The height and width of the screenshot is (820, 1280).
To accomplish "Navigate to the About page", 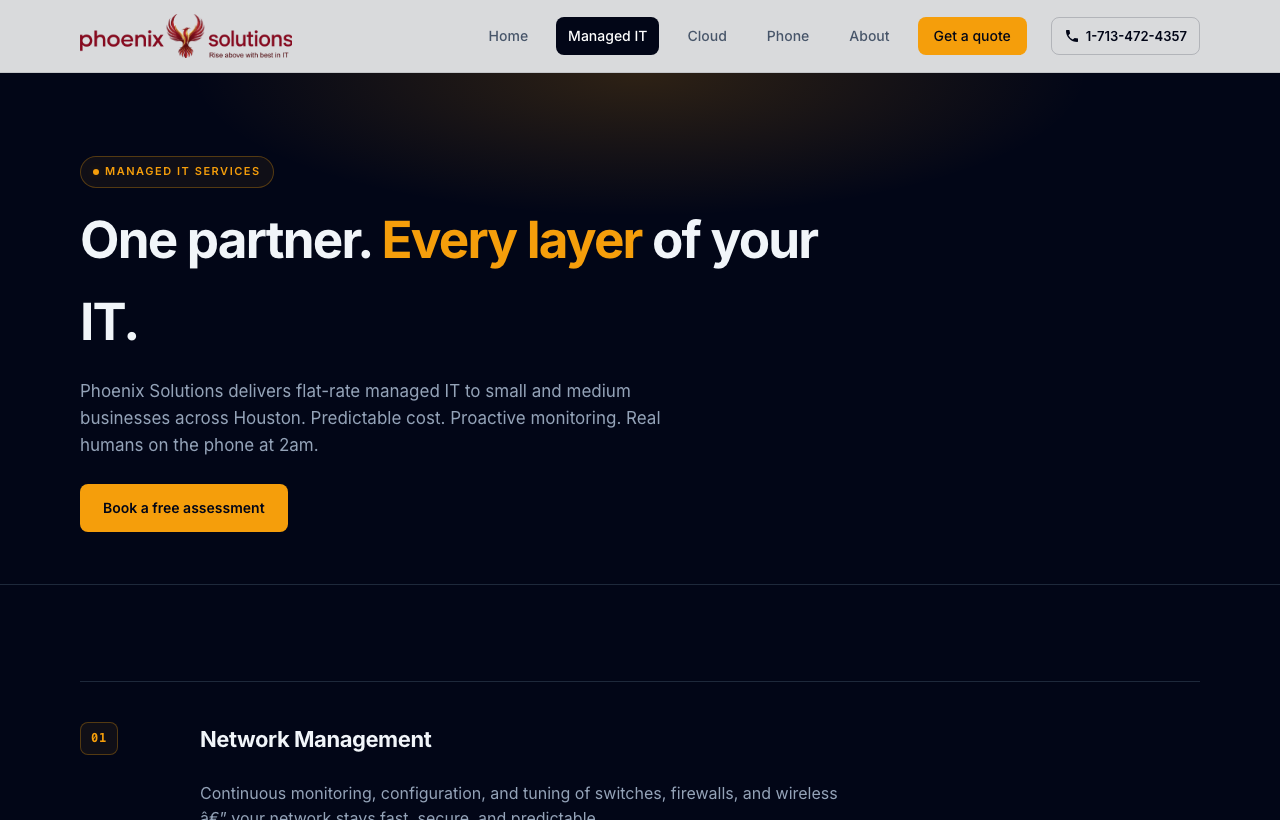I will [x=869, y=36].
